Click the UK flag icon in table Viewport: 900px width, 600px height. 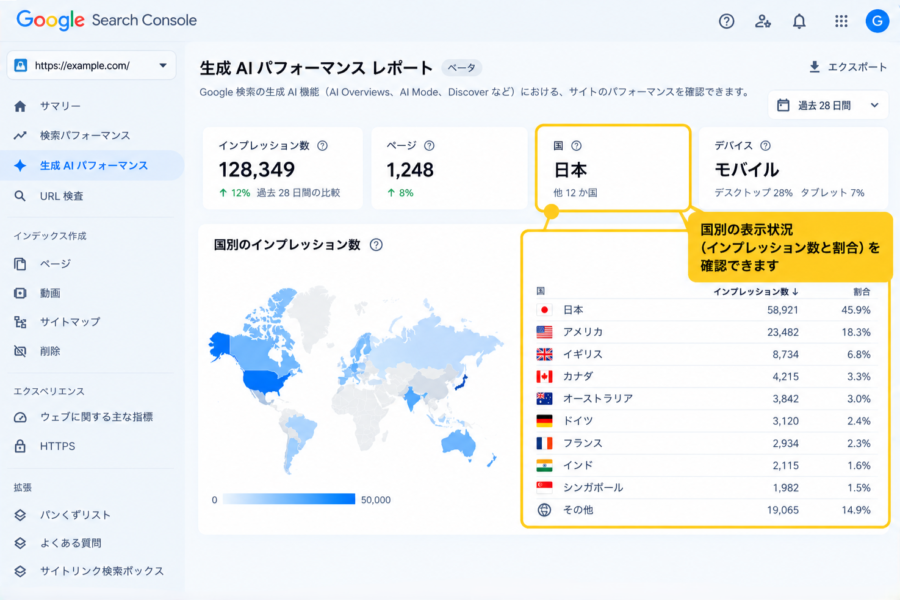point(544,354)
